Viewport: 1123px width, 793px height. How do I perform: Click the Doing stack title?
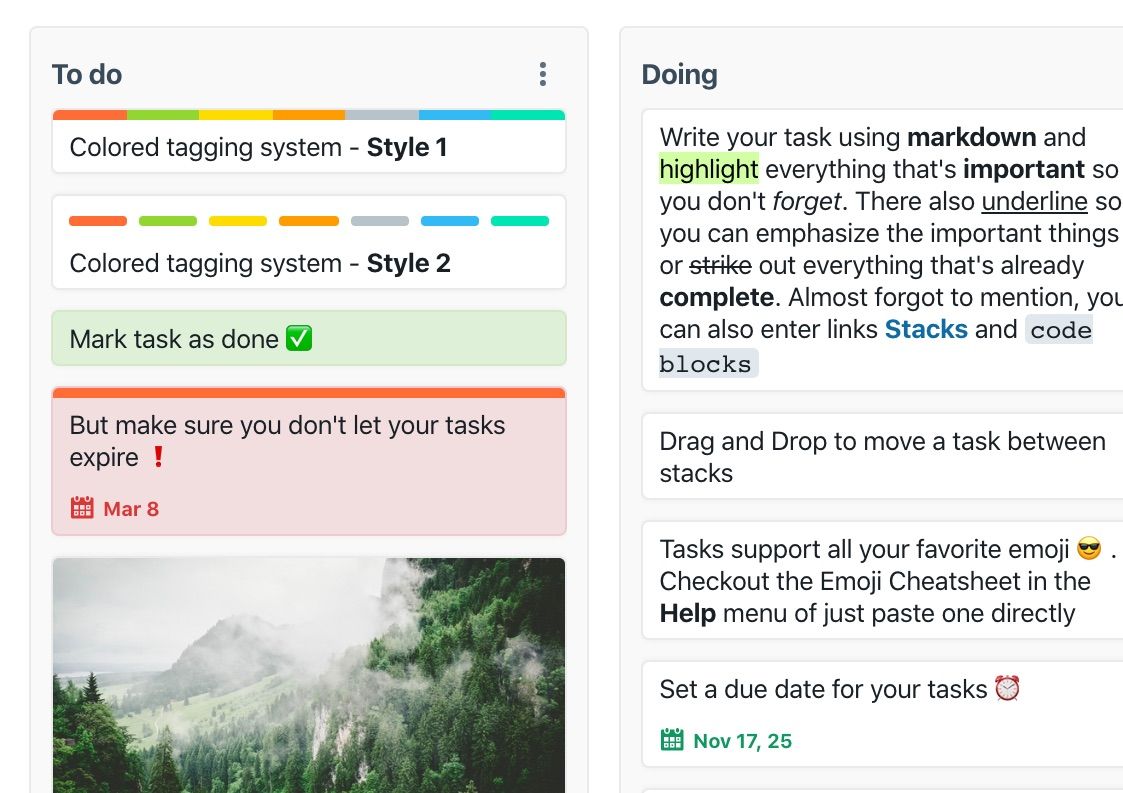click(679, 75)
